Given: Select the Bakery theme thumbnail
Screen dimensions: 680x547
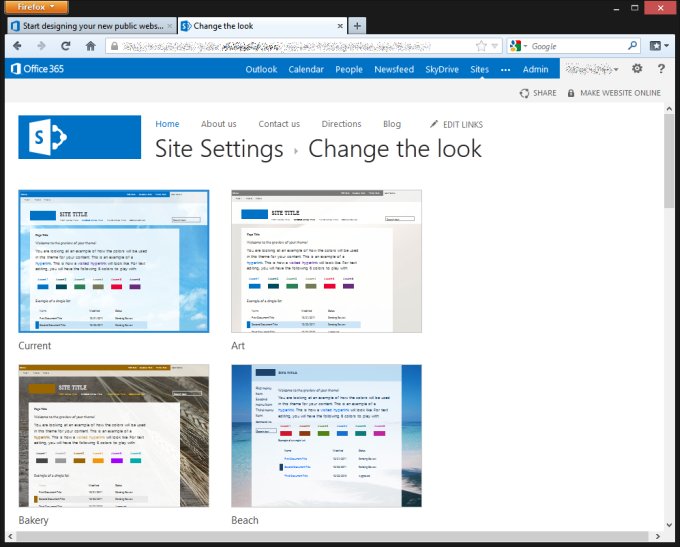Looking at the screenshot, I should (114, 436).
